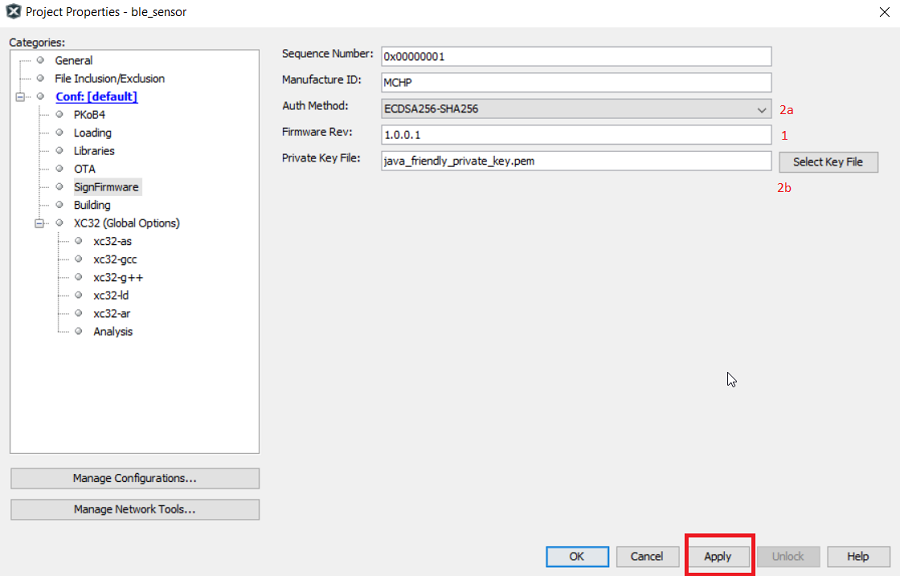Select the General category

[x=73, y=61]
